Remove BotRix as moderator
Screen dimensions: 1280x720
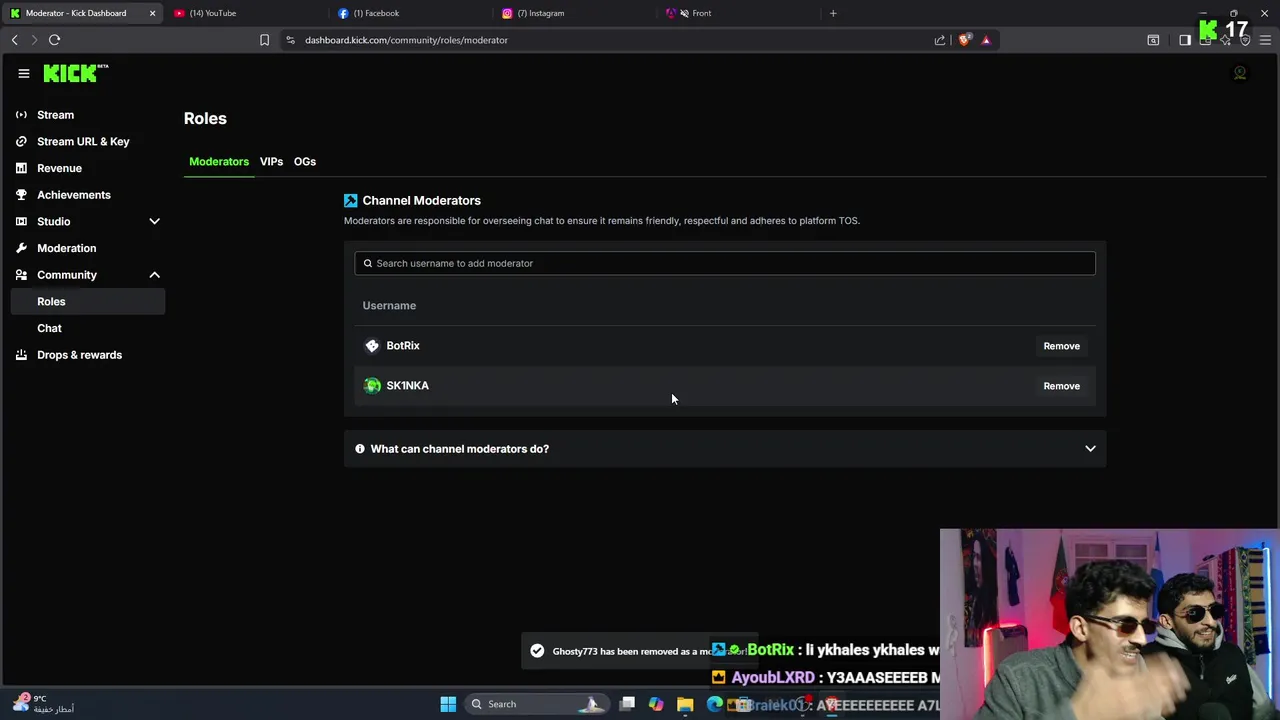point(1061,346)
